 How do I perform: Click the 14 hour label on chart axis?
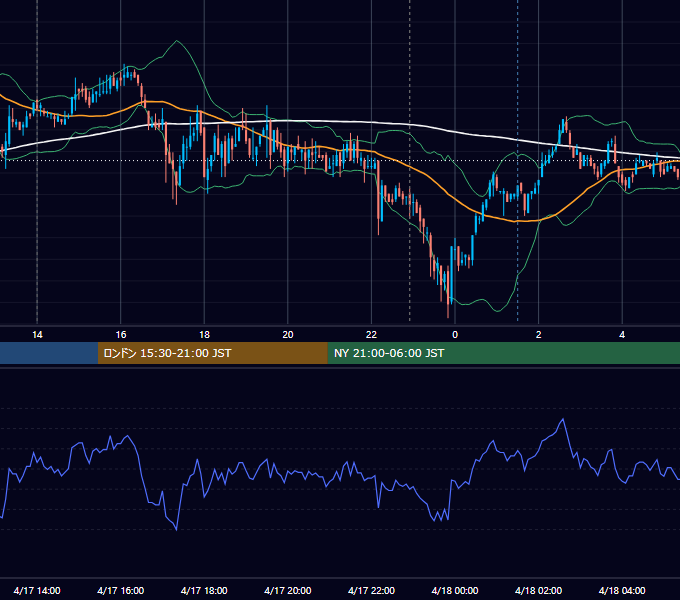(37, 335)
